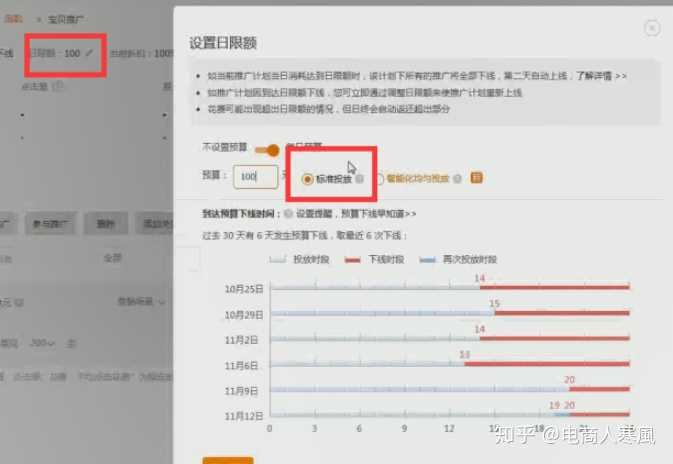673x464 pixels.
Task: Click the 下线时段 red legend marker
Action: (353, 258)
